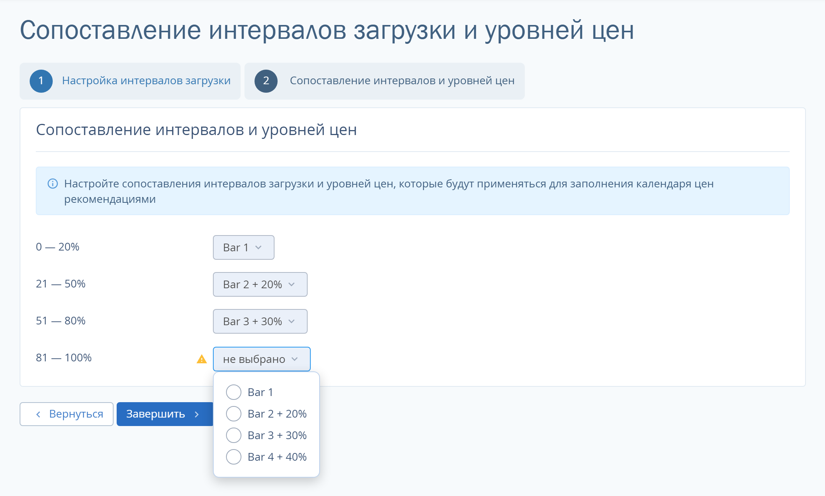
Task: Click the '0 — 20%' interval label
Action: coord(57,247)
